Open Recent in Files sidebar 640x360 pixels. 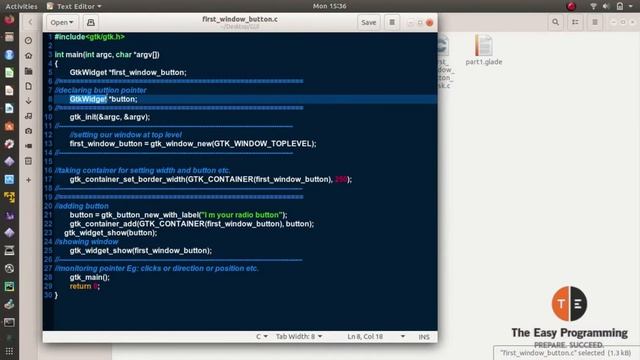(28, 40)
